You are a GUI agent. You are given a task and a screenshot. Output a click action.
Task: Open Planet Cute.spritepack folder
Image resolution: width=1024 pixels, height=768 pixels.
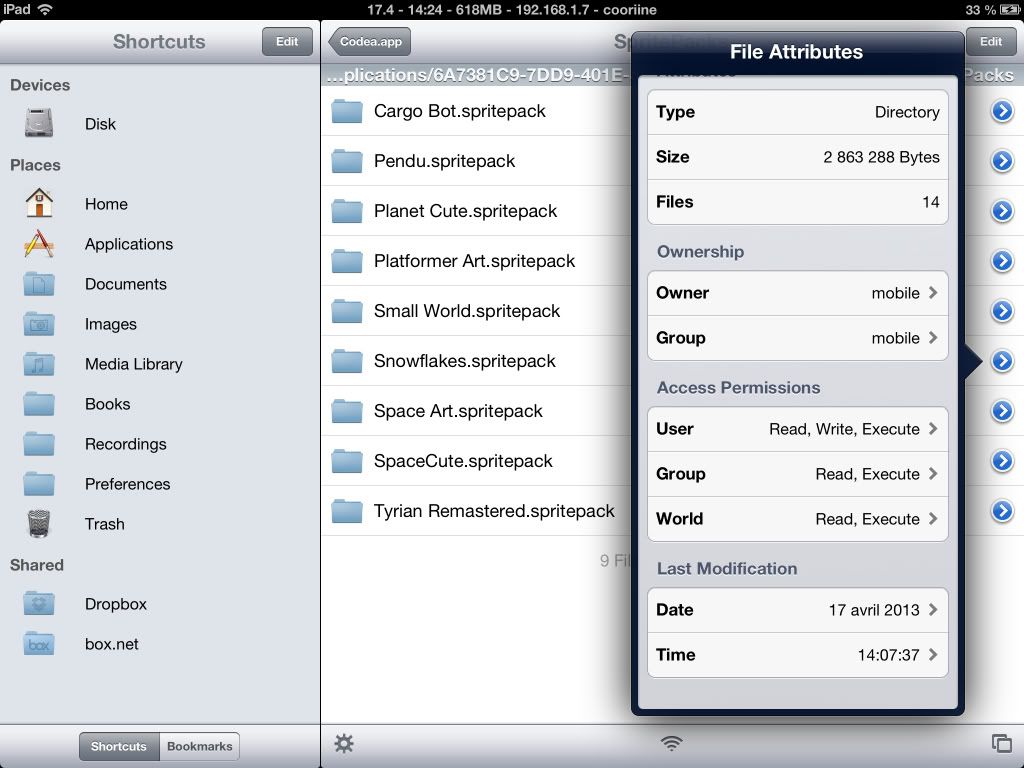[x=475, y=211]
